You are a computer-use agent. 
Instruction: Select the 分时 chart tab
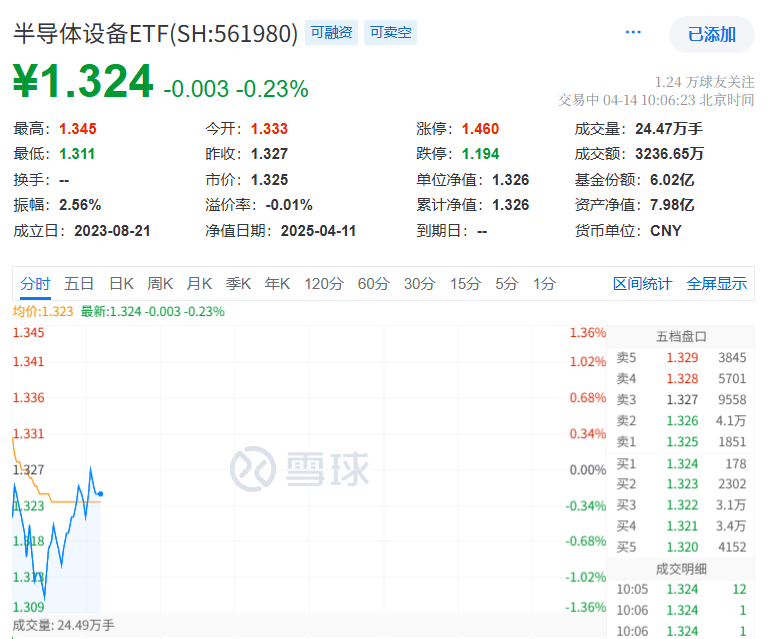[x=35, y=284]
